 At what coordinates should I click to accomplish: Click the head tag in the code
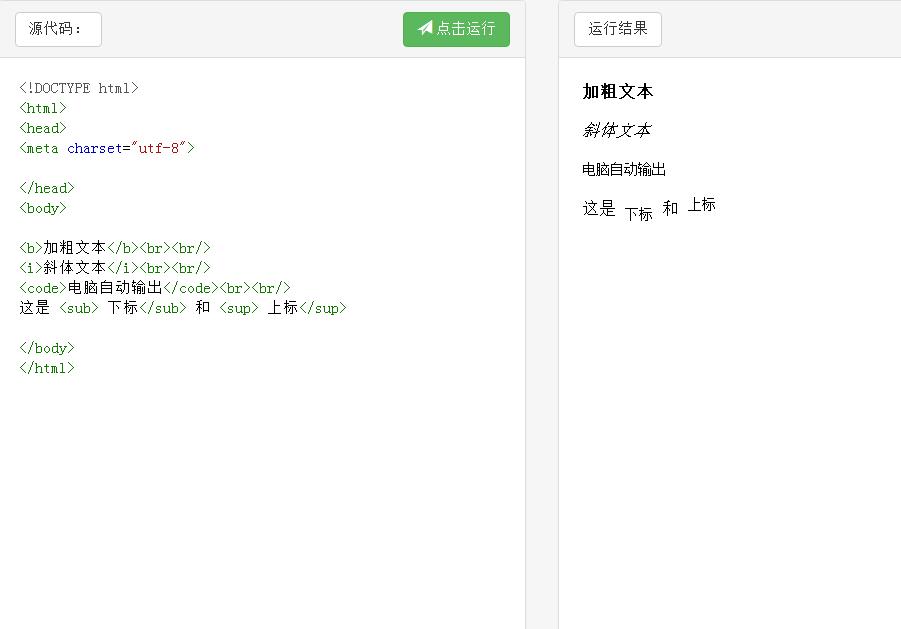coord(42,128)
